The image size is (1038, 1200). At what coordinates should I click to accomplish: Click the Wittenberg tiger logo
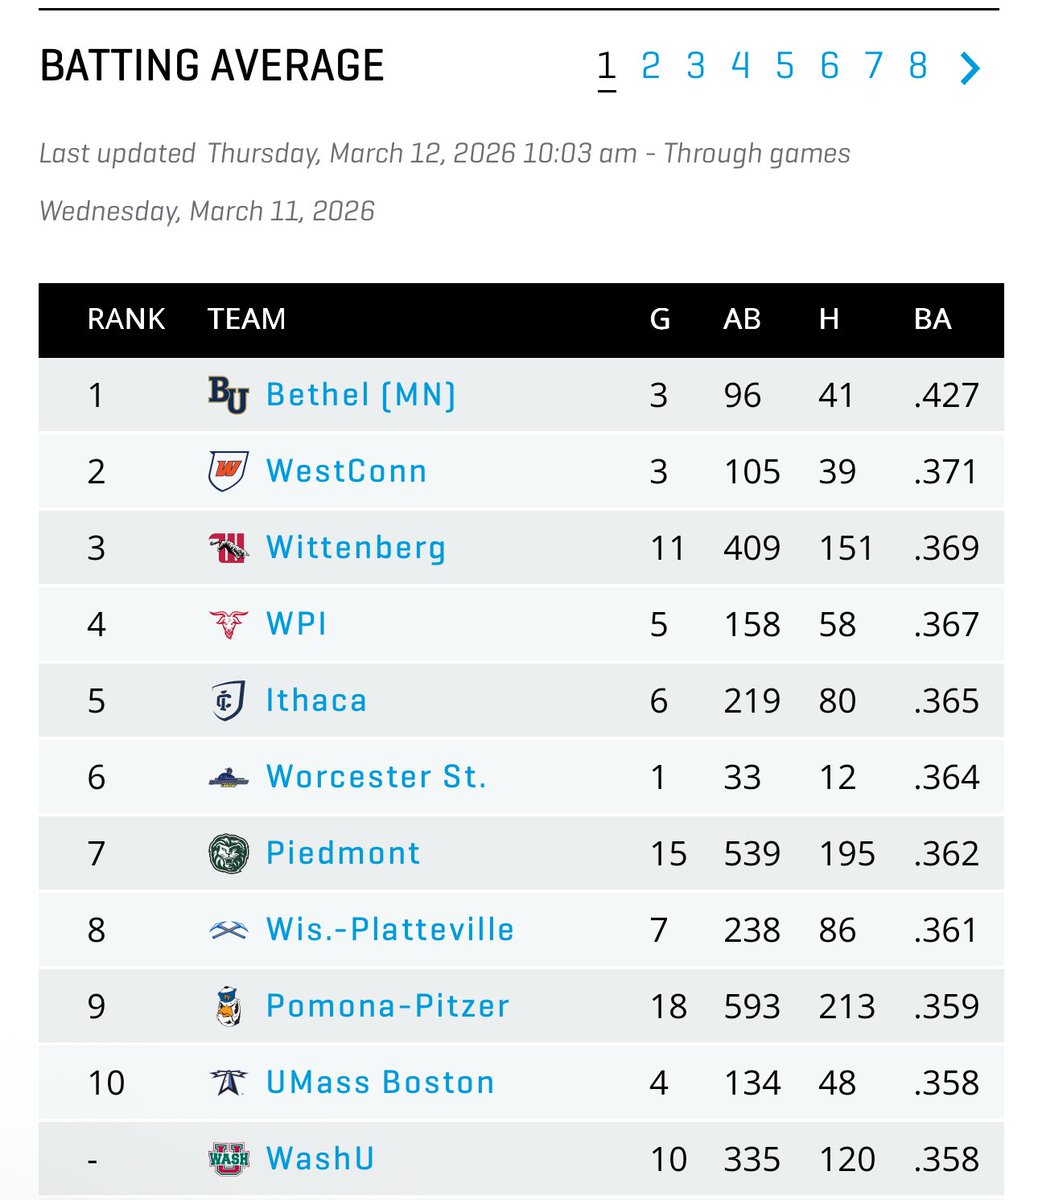pos(228,548)
